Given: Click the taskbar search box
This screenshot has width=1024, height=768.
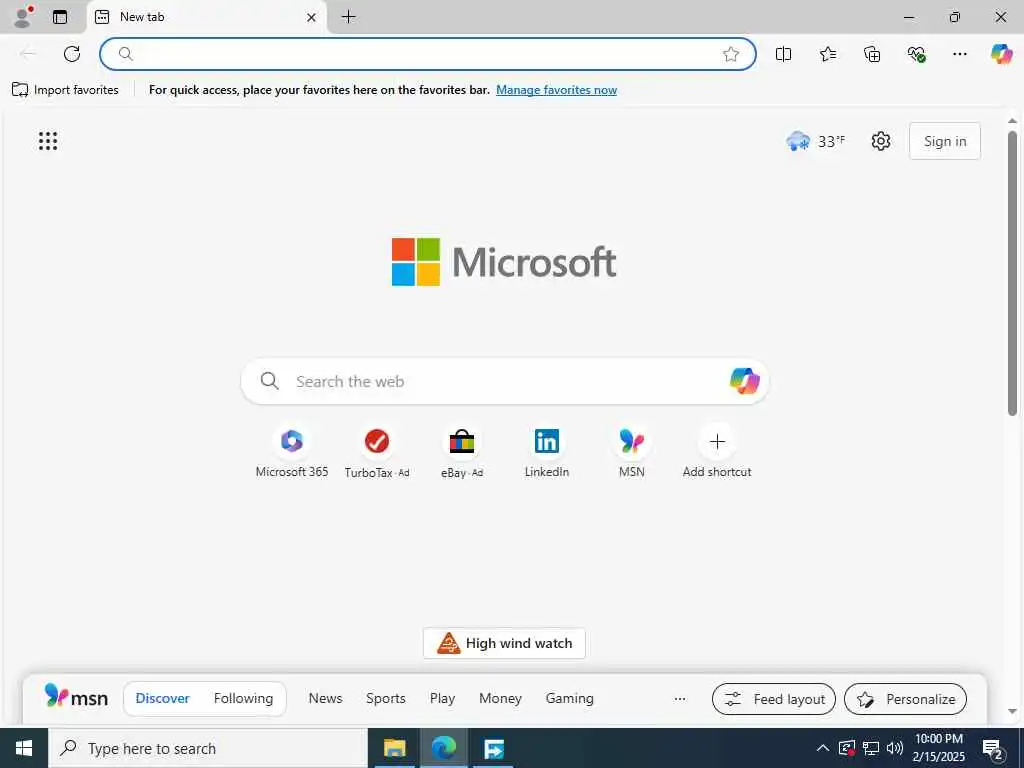Looking at the screenshot, I should tap(208, 748).
